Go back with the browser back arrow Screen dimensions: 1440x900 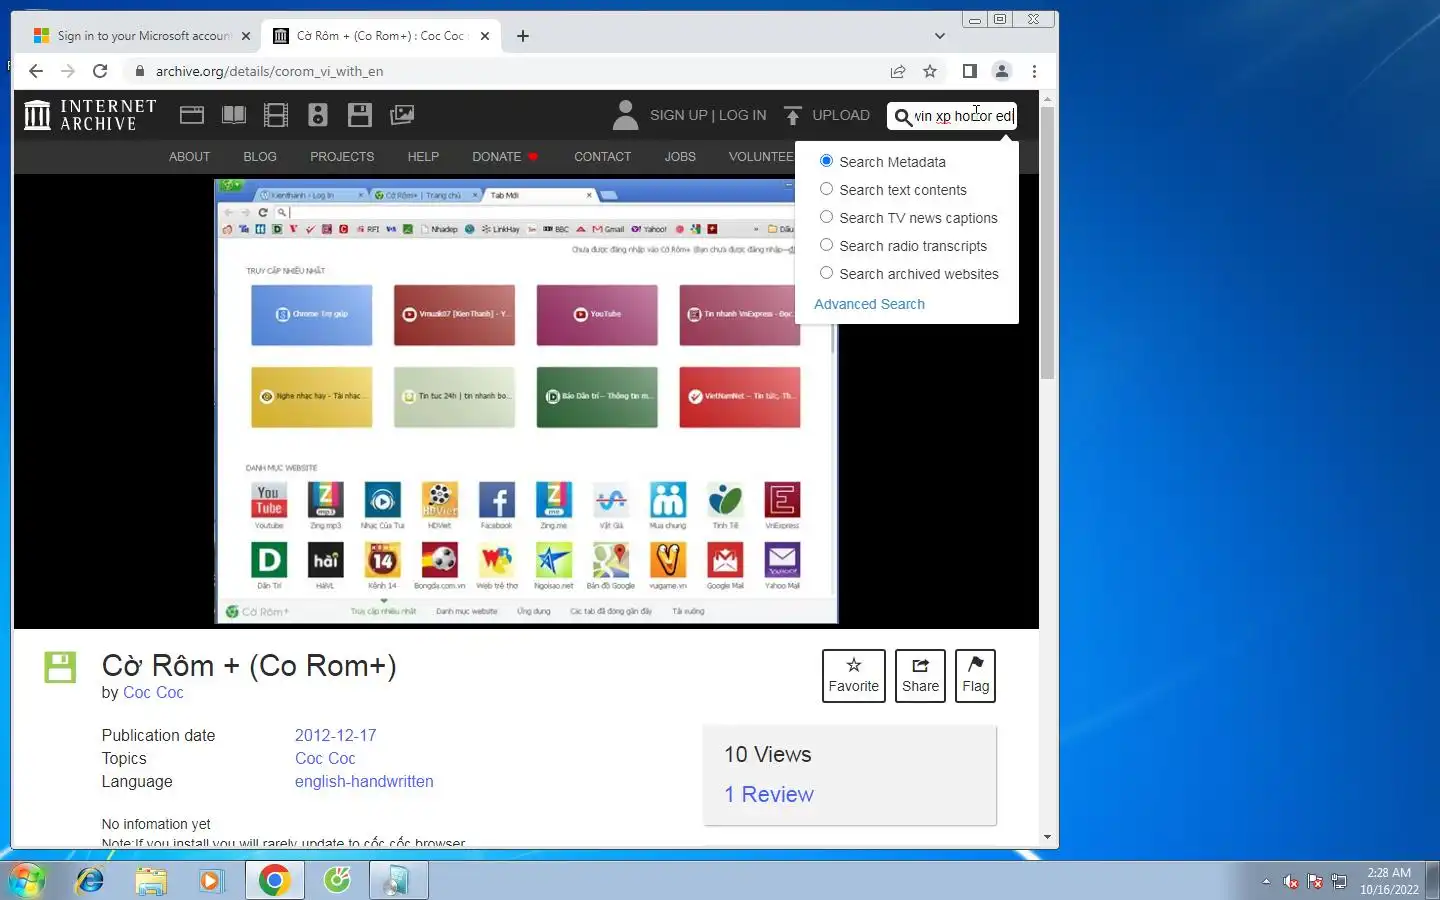(36, 71)
